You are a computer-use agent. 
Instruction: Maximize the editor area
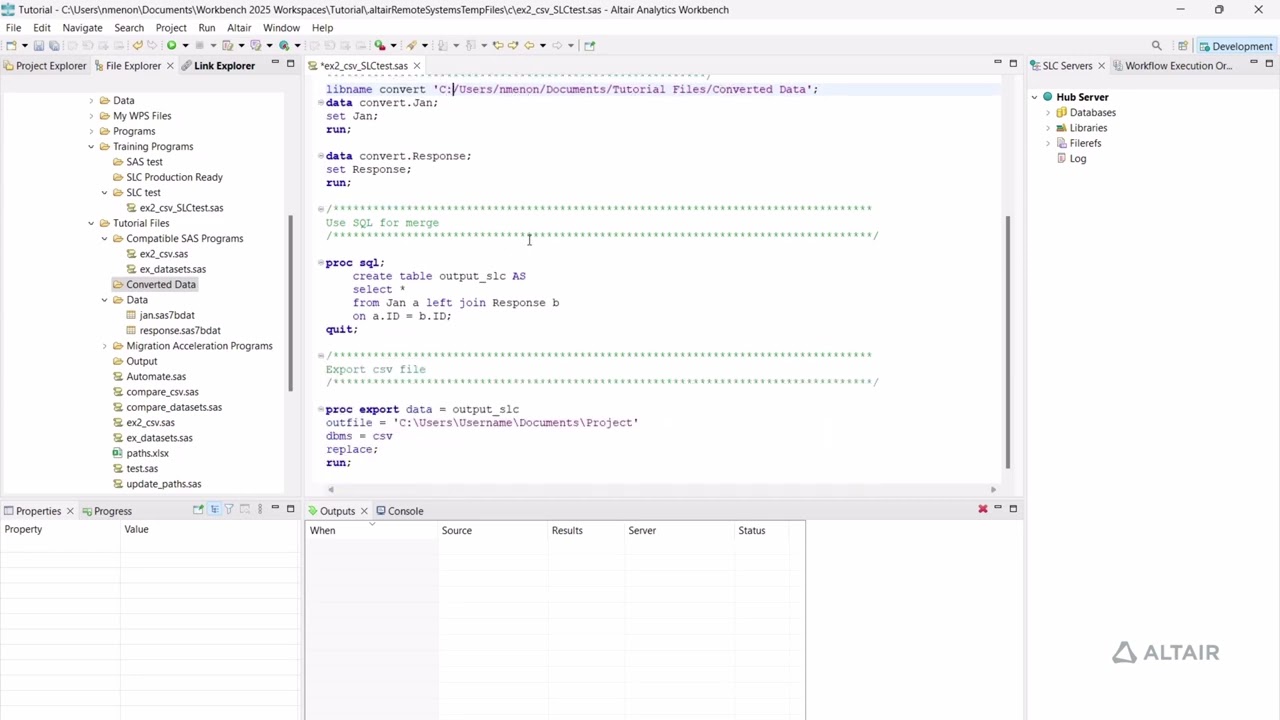[1013, 63]
